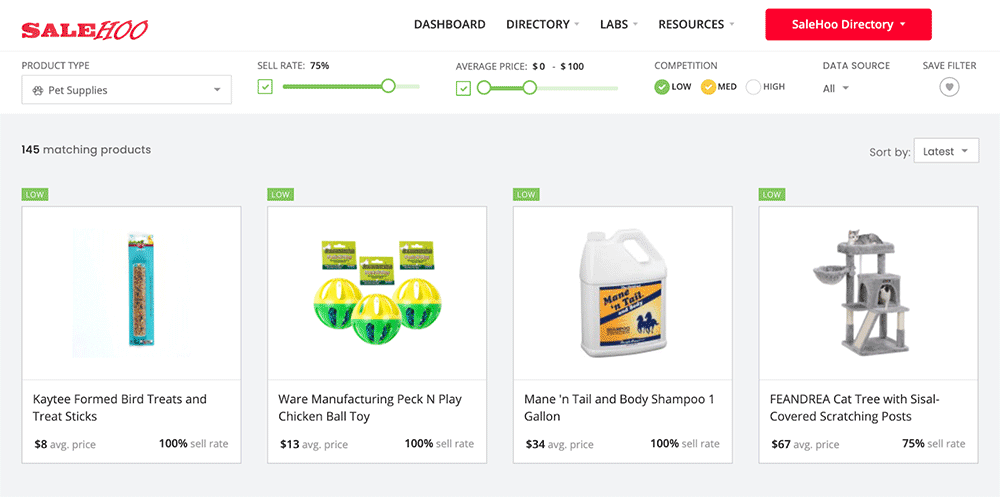Open the FEANDREA Cat Tree product title

[855, 407]
